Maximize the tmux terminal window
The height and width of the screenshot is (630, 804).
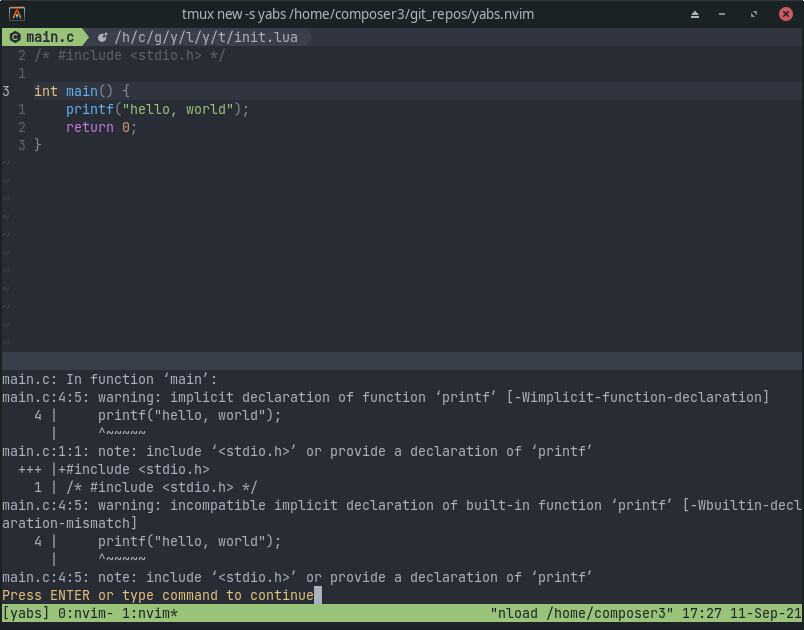point(754,14)
